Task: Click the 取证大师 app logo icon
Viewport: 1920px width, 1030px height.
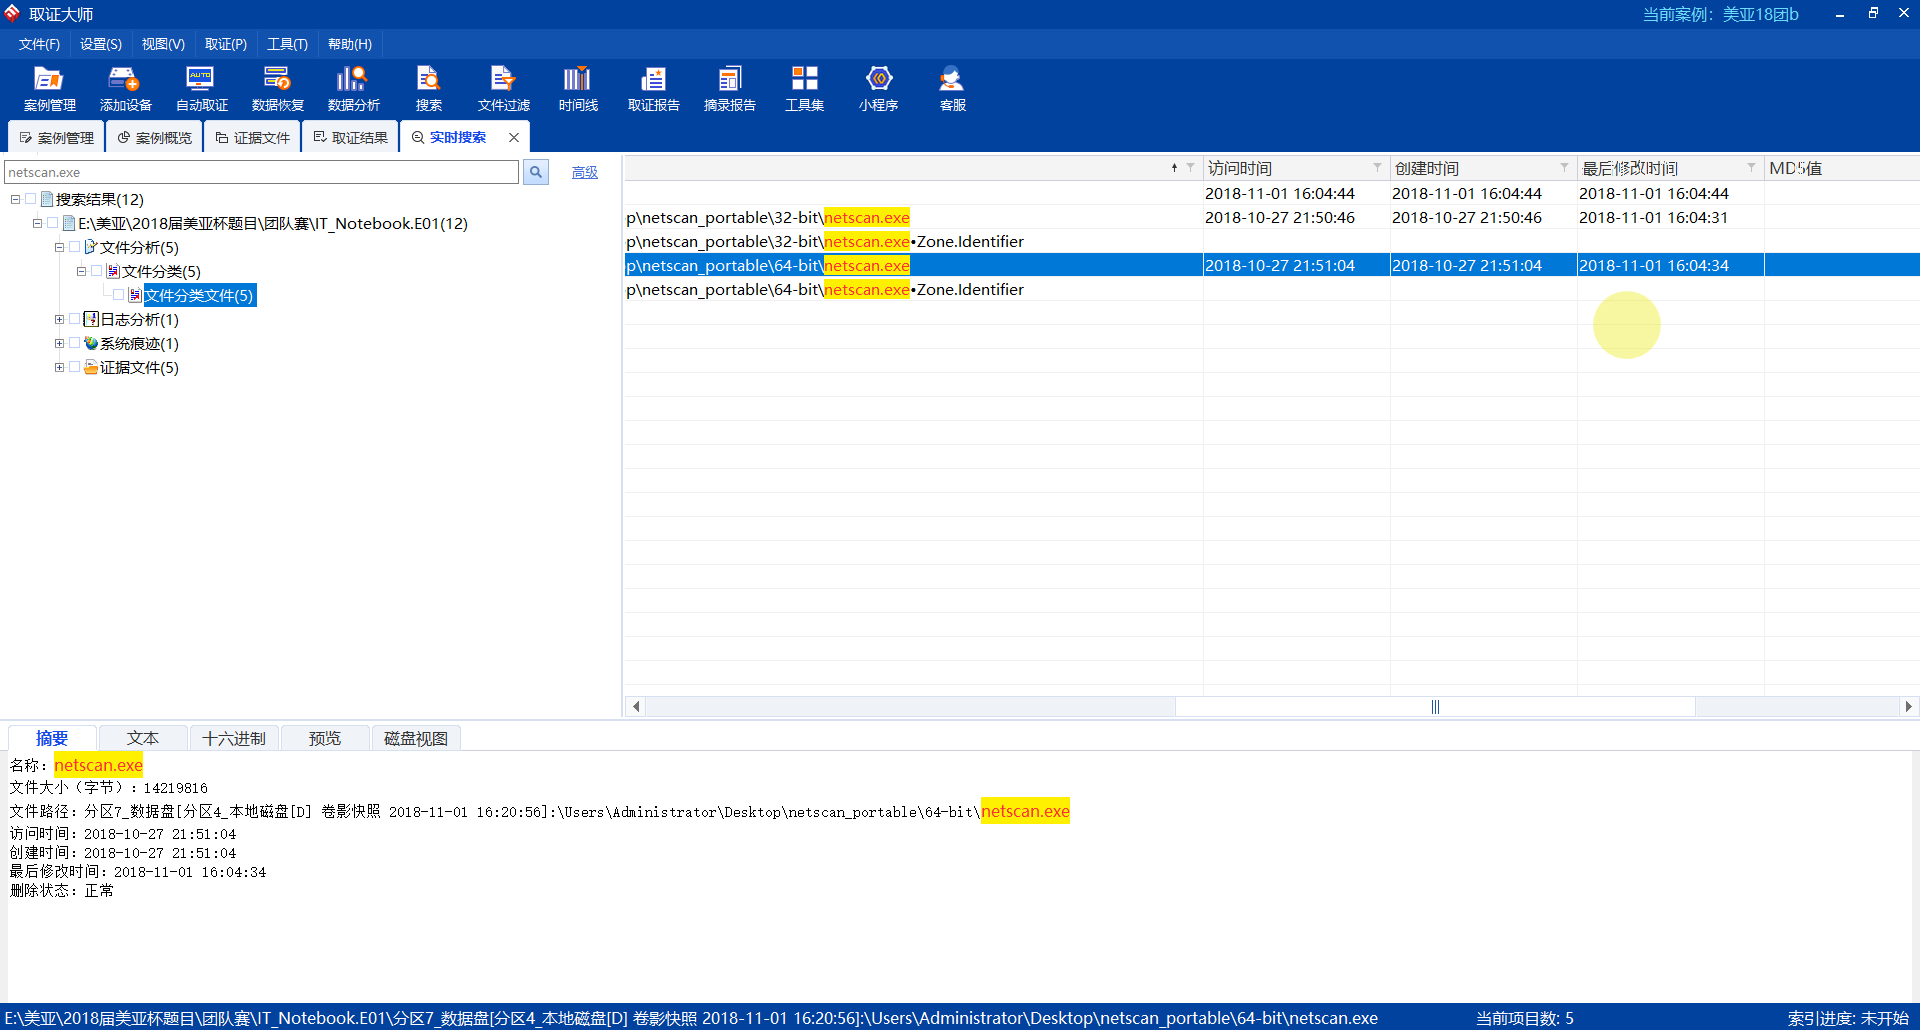Action: tap(12, 13)
